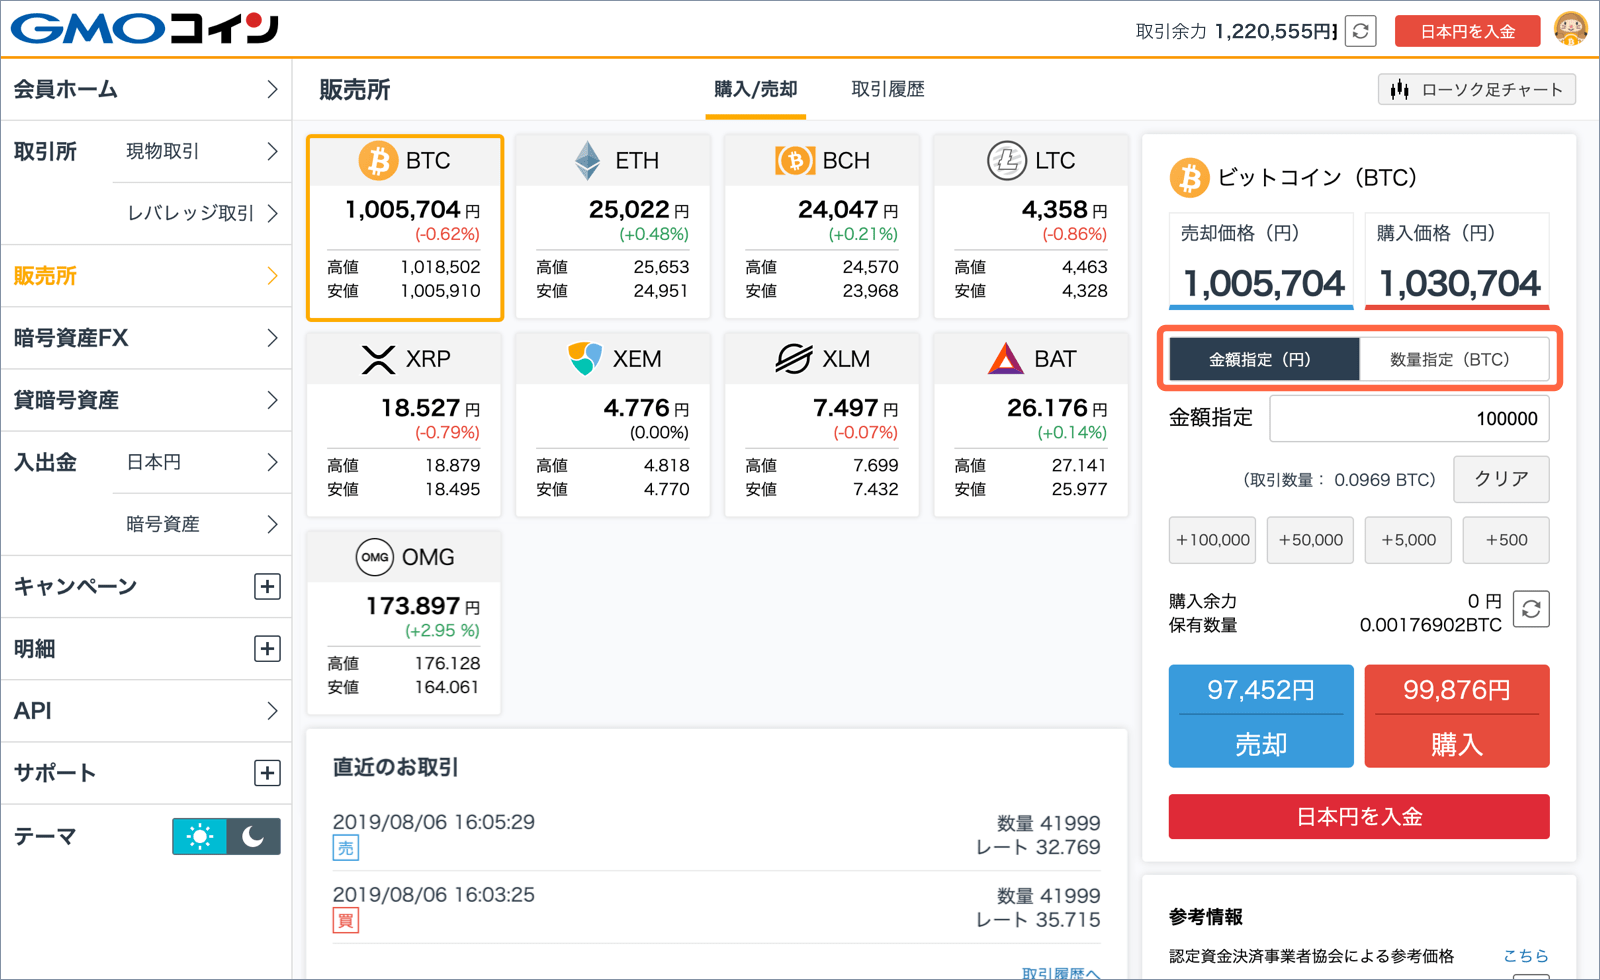Viewport: 1600px width, 980px height.
Task: Enable dark theme with the moon toggle
Action: point(253,836)
